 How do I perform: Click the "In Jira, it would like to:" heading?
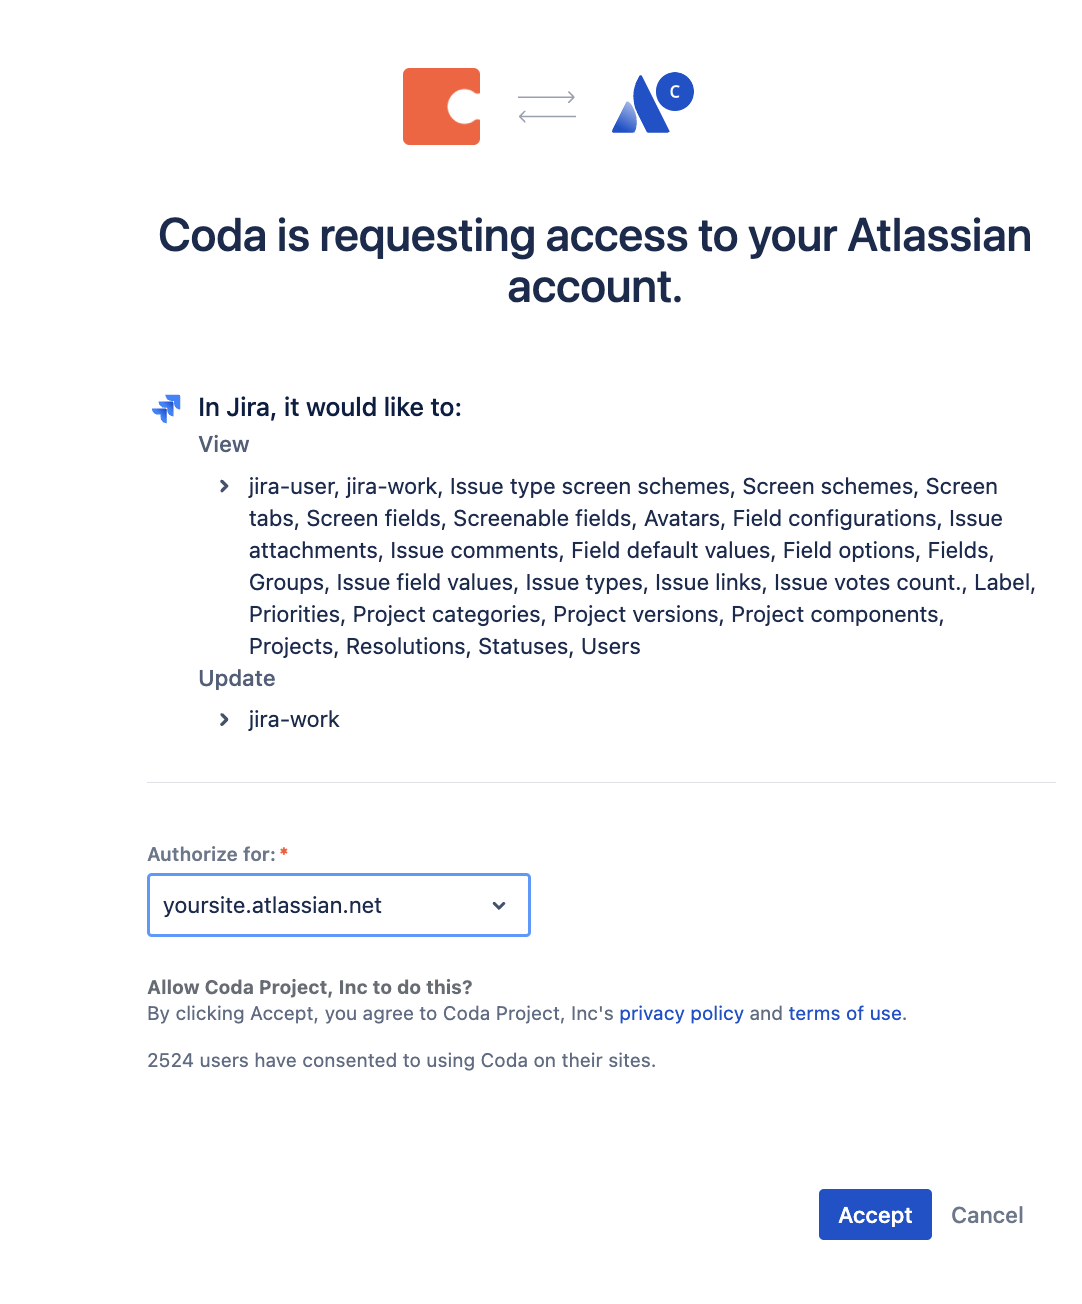point(330,408)
